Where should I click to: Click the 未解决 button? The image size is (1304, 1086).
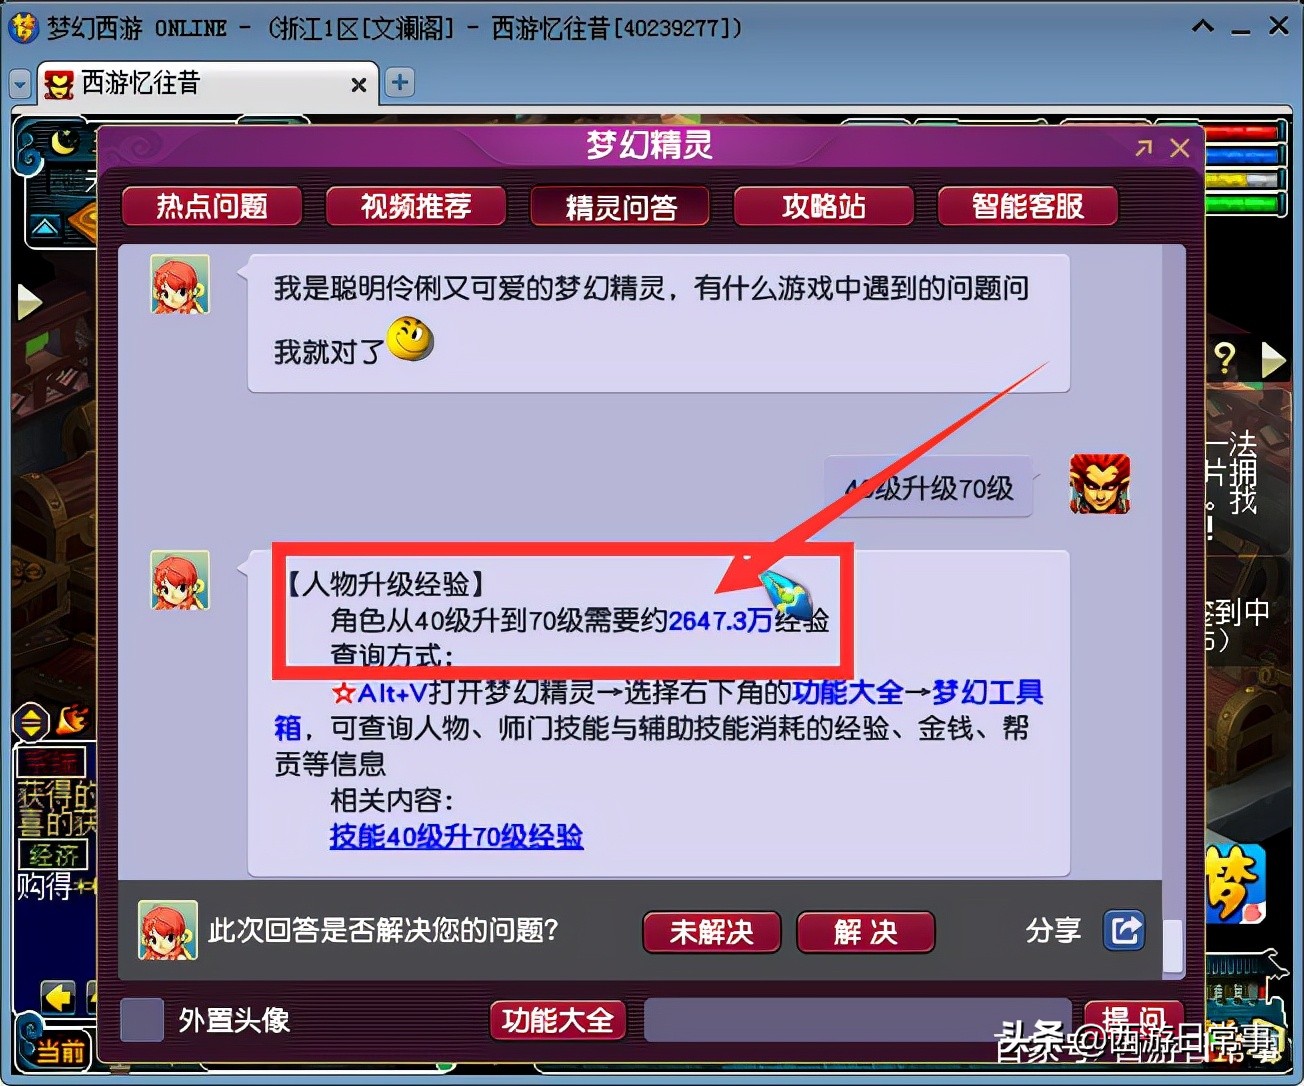(x=712, y=932)
